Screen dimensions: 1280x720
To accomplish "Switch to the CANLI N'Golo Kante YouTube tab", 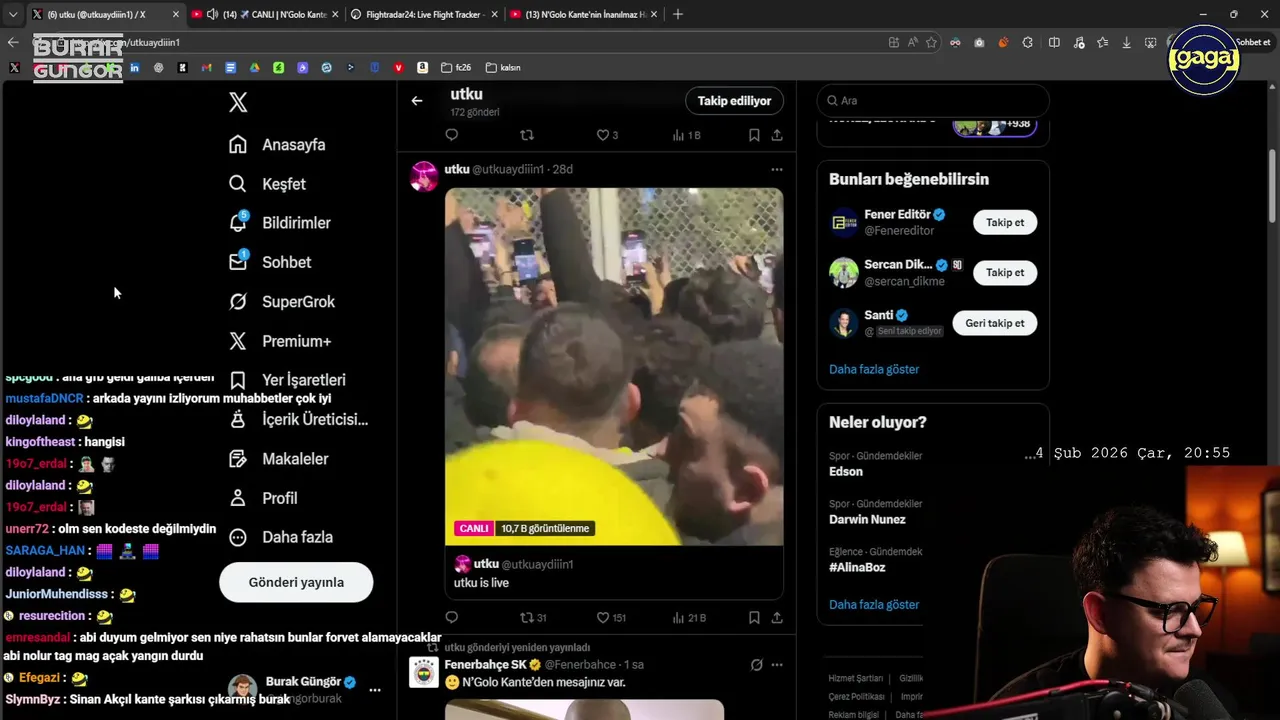I will point(264,14).
